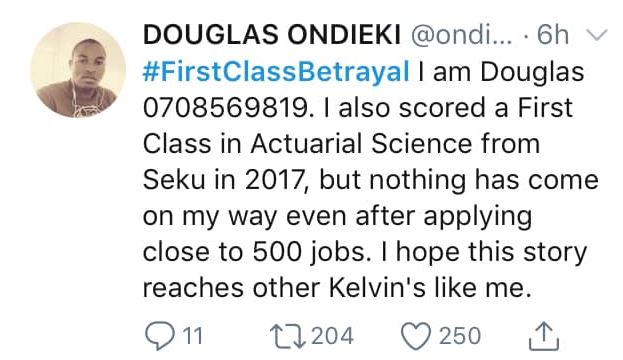Click 'reaches other Kelvin's like me' line
Image resolution: width=623 pixels, height=360 pixels.
(x=337, y=288)
